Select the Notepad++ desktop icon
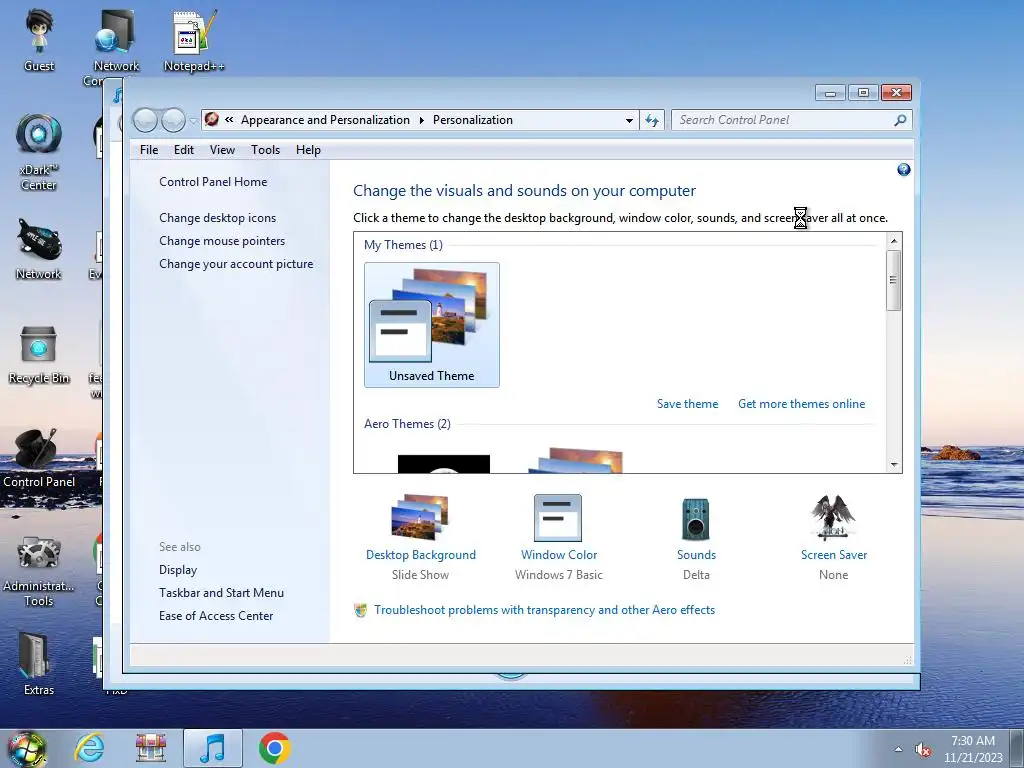This screenshot has width=1024, height=768. click(x=194, y=40)
